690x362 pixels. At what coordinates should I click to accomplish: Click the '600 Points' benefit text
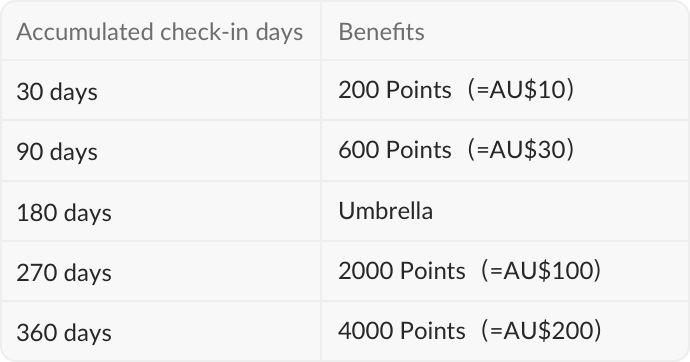[395, 150]
